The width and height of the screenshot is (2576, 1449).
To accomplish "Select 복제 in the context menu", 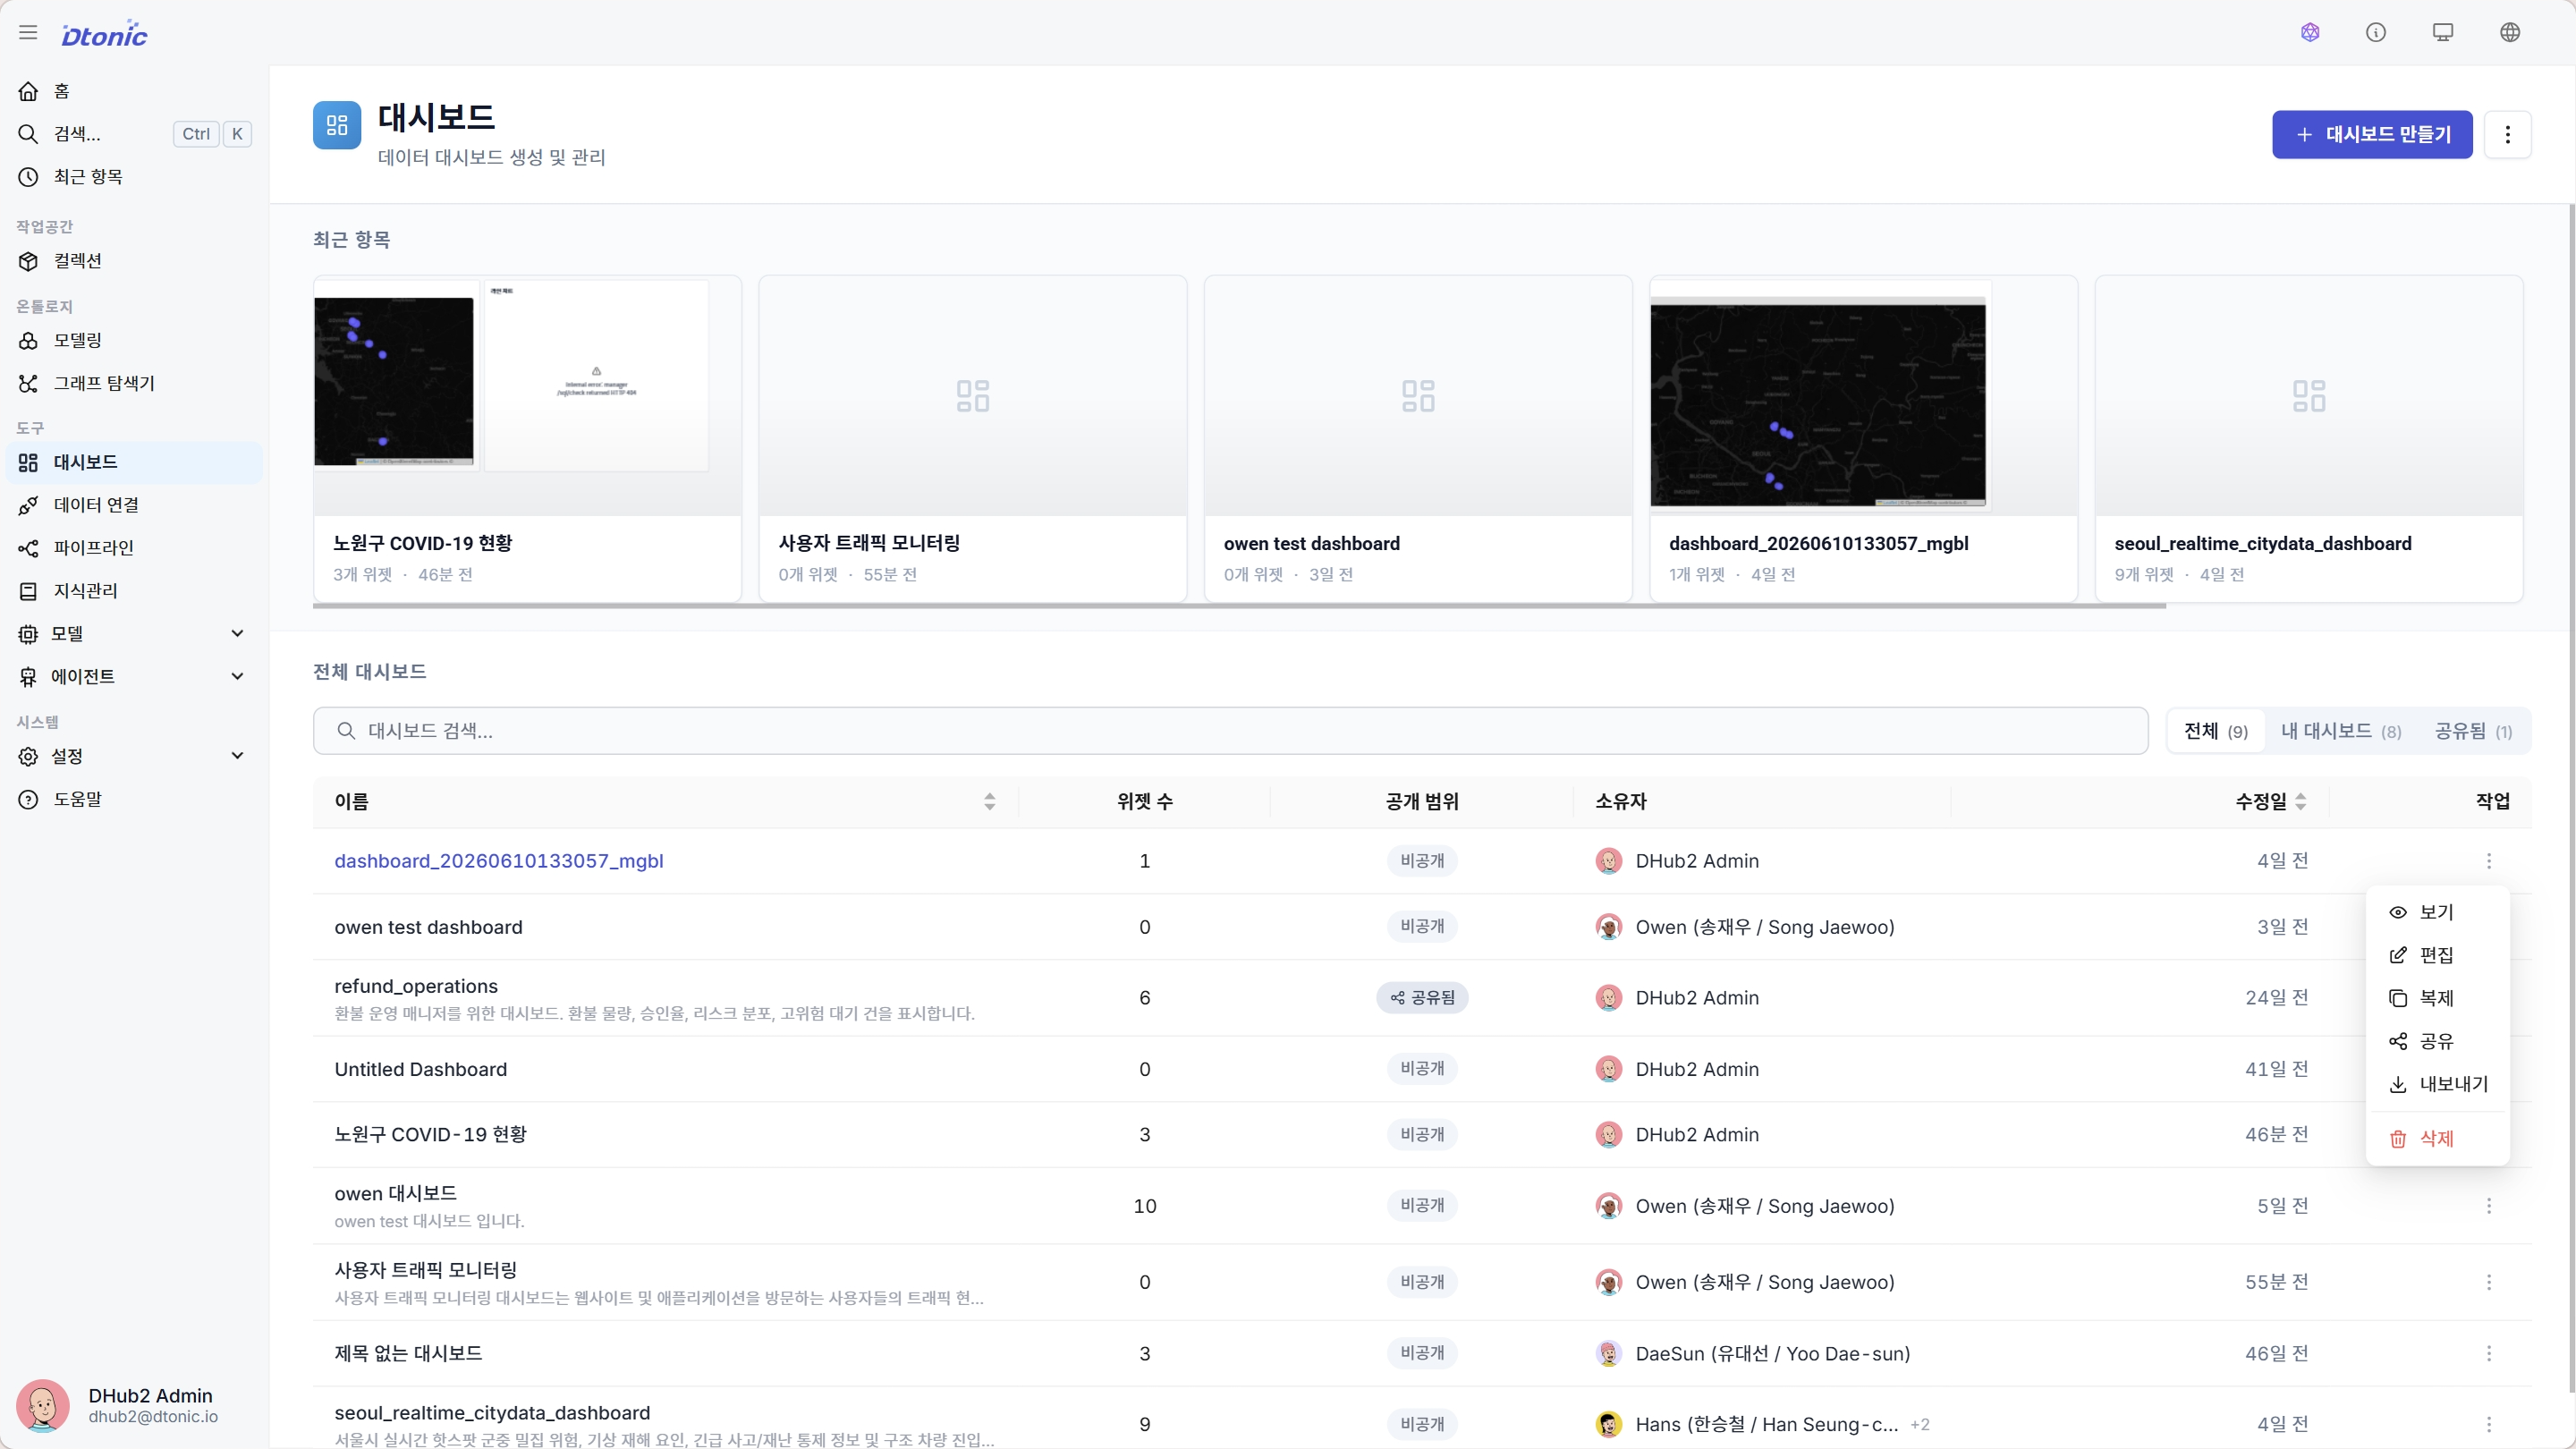I will (2437, 999).
